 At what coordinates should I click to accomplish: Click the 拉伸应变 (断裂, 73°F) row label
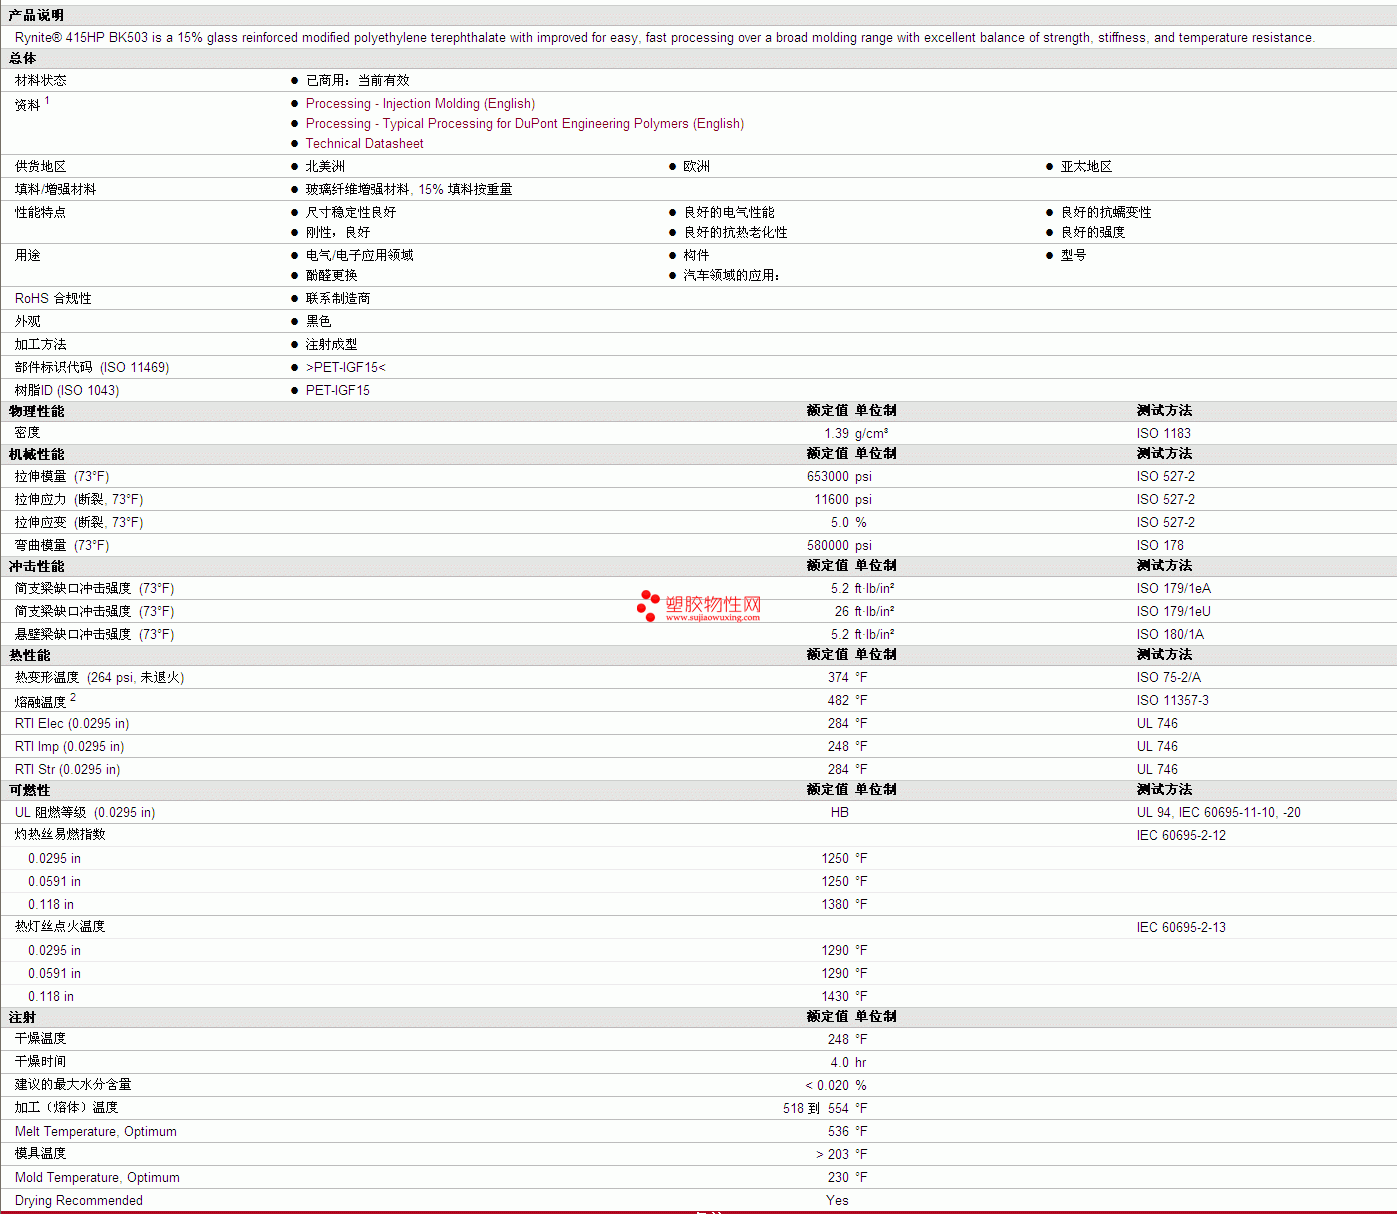pos(79,523)
